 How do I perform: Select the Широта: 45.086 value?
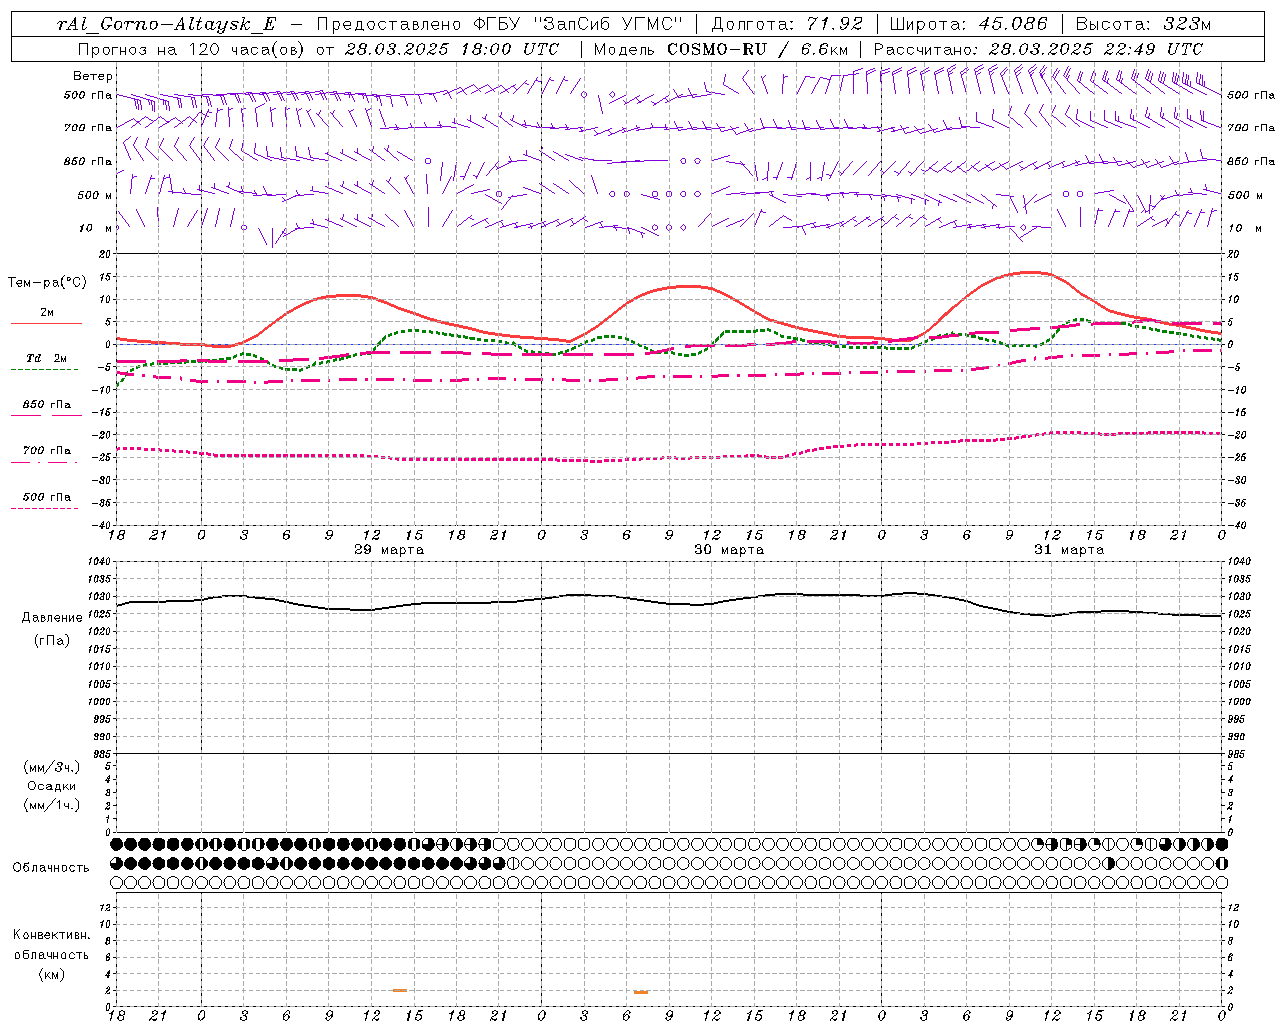[968, 25]
